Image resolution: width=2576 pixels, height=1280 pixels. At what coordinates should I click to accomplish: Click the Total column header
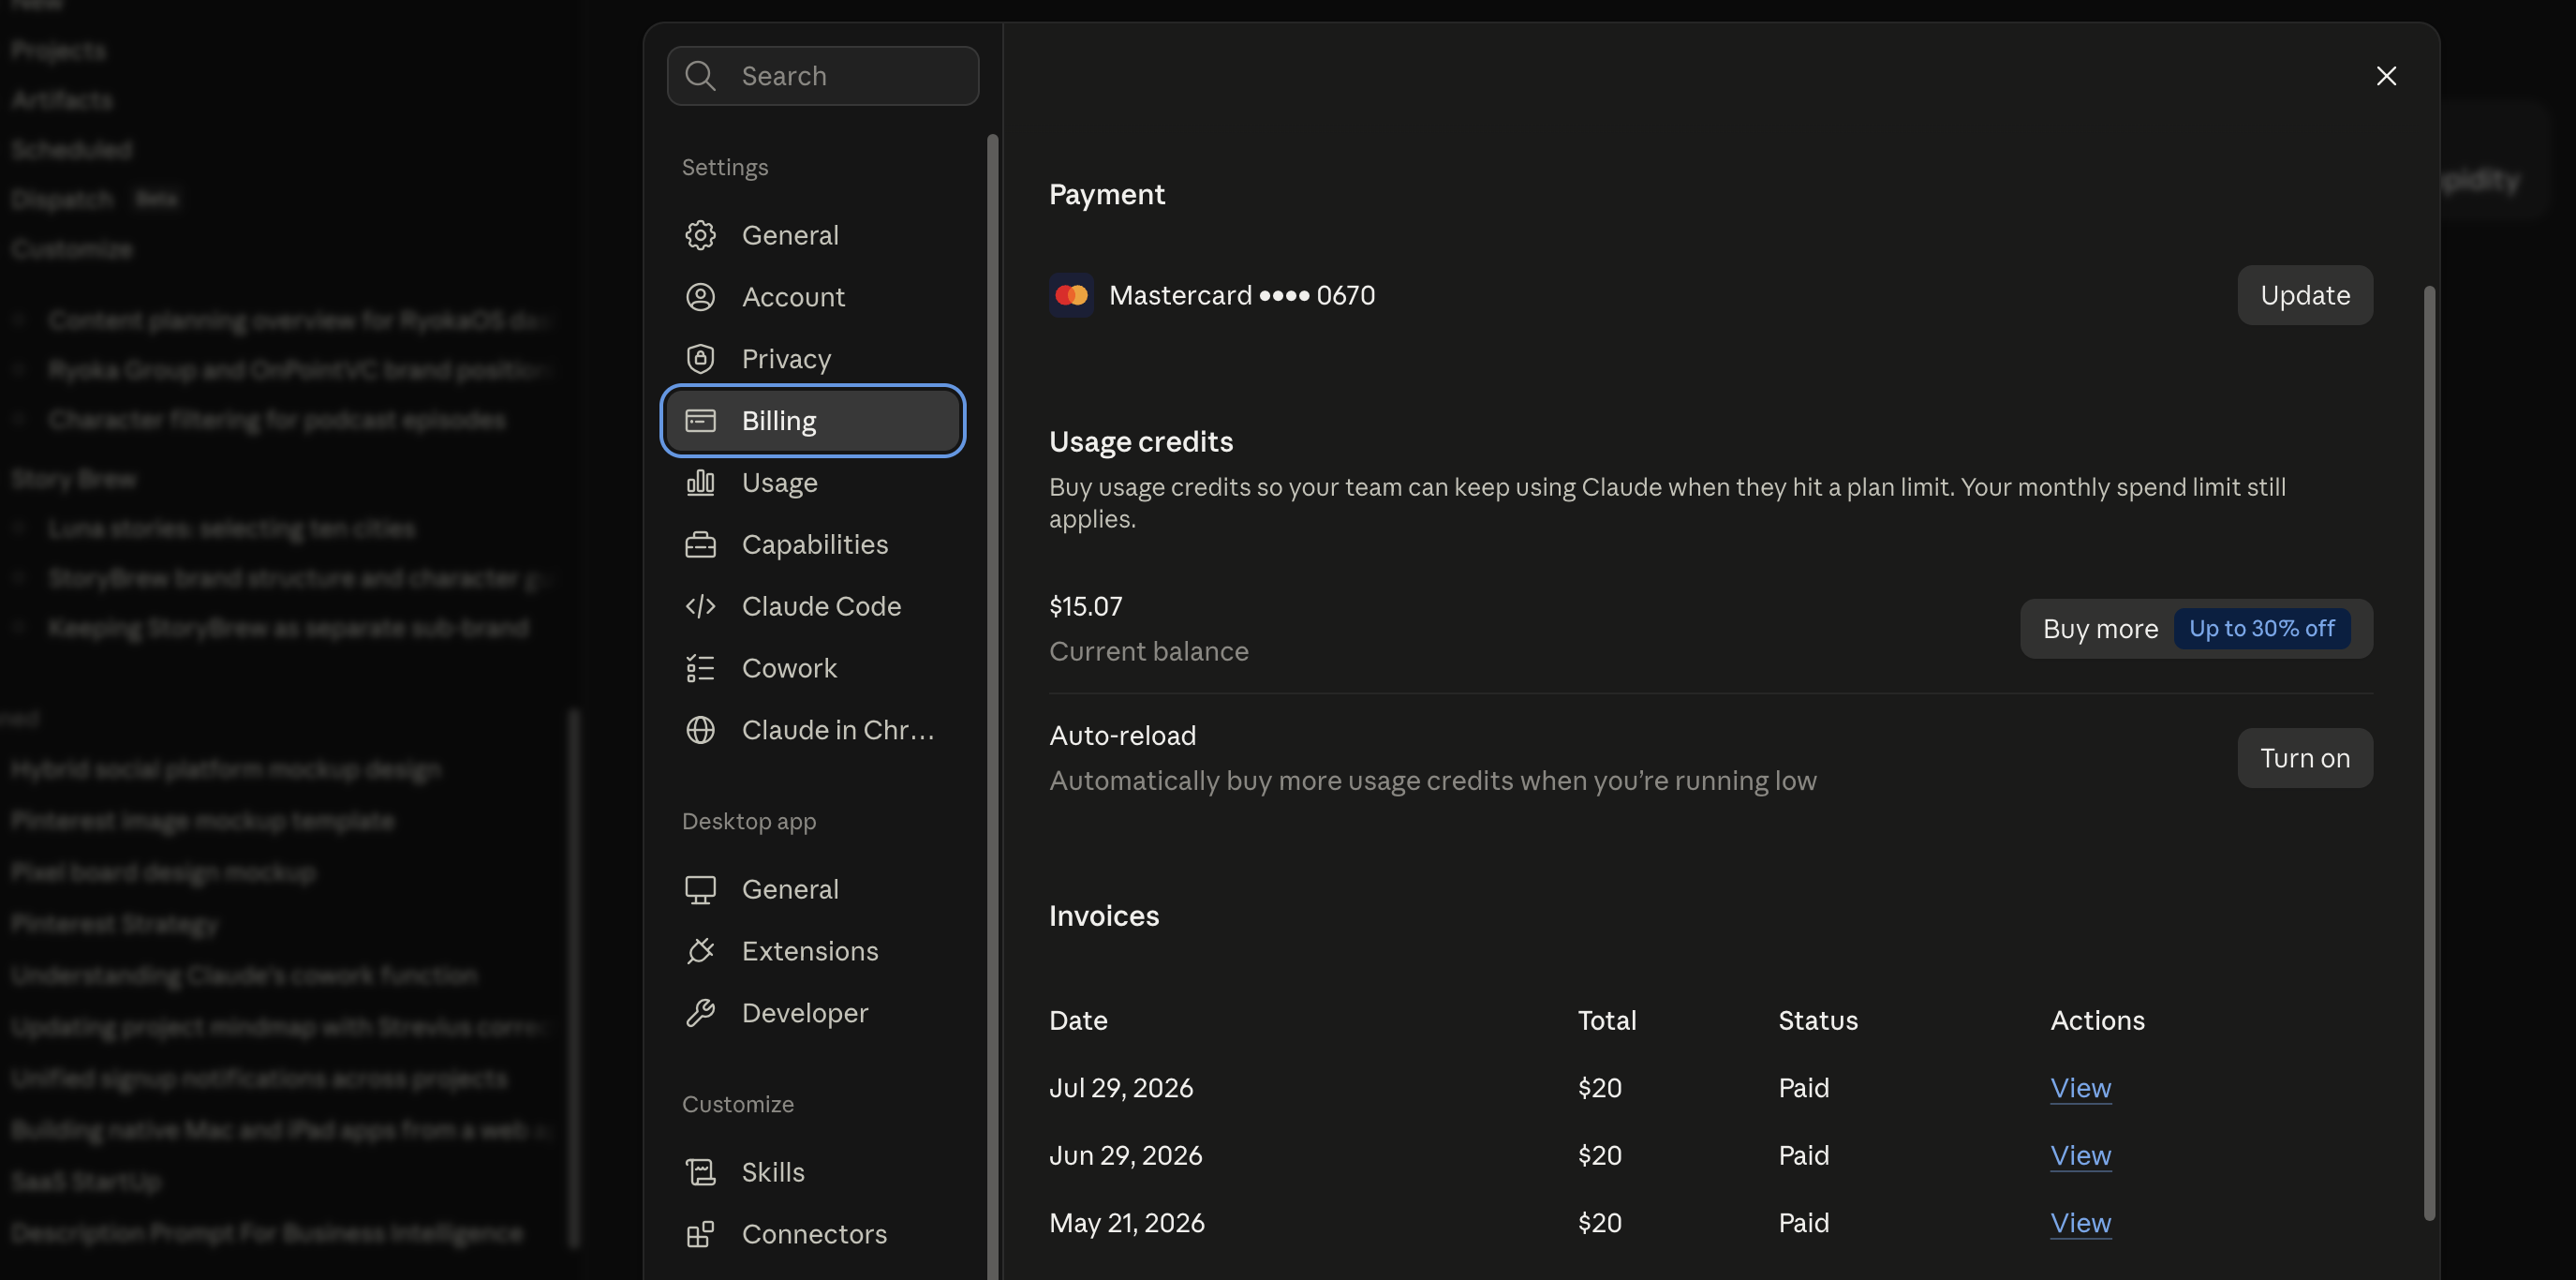tap(1607, 1020)
